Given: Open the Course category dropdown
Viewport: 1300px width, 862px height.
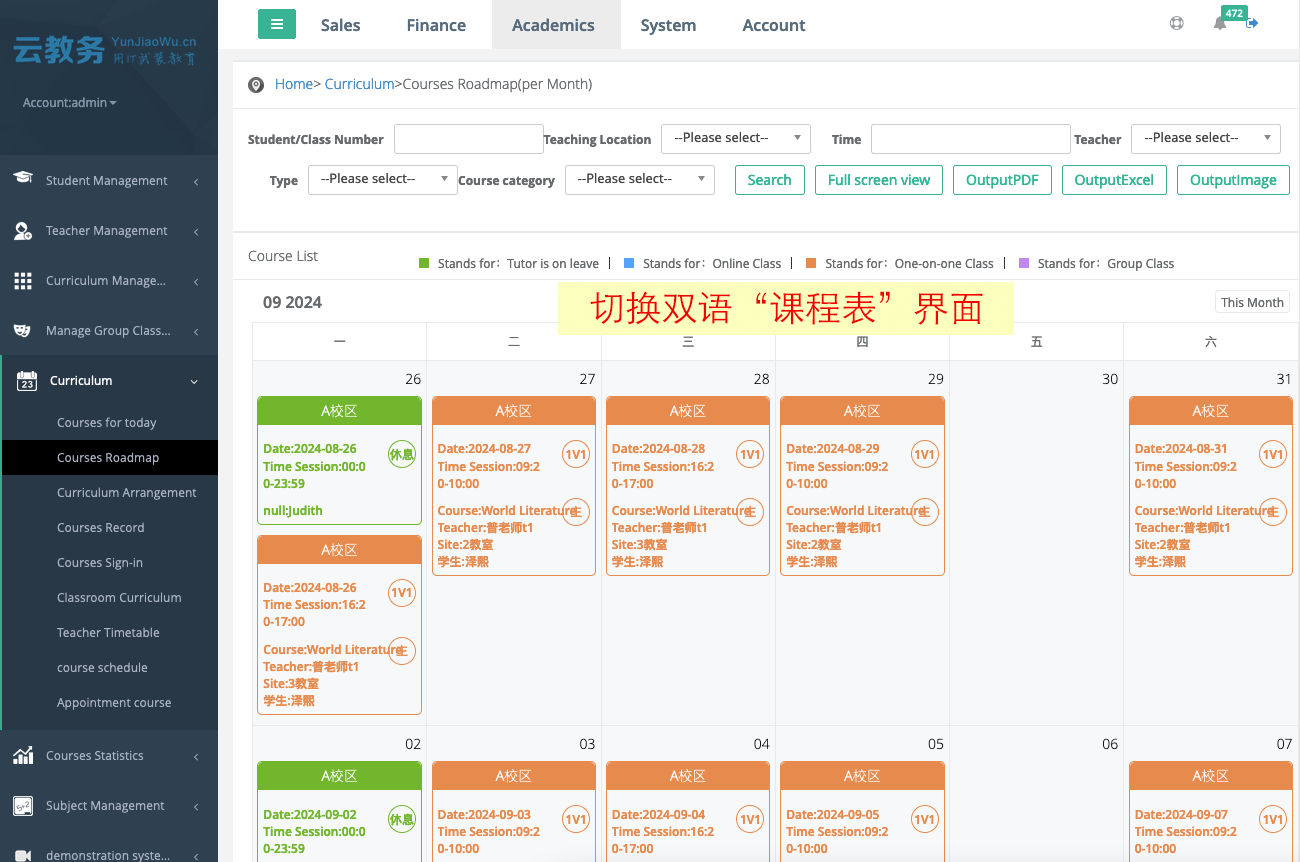Looking at the screenshot, I should 639,179.
